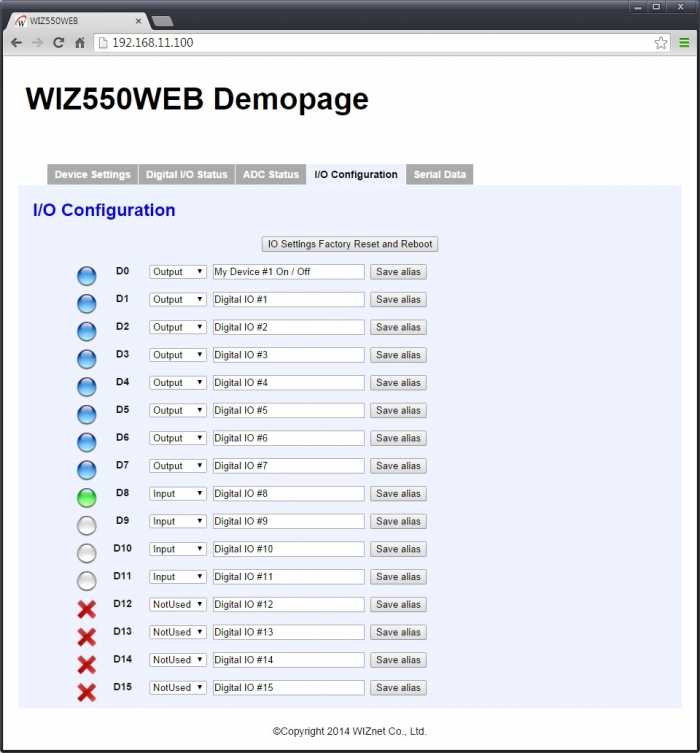Screen dimensions: 700x753
Task: Click the gray D11 input indicator
Action: click(86, 581)
